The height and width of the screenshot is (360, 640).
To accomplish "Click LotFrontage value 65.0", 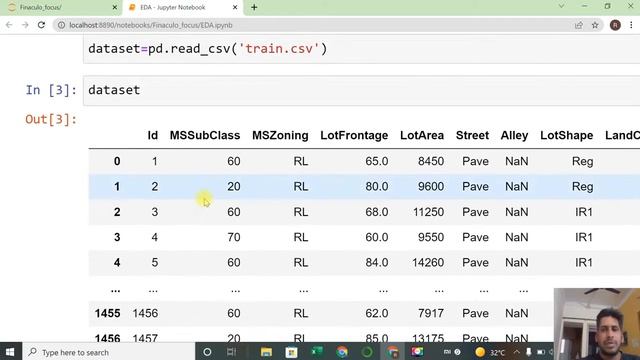I will (377, 161).
